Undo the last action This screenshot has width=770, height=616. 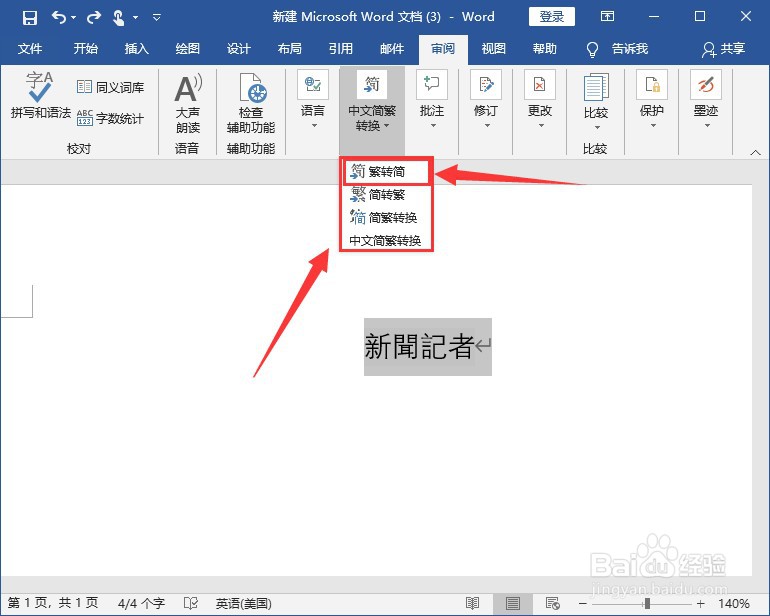[x=59, y=18]
